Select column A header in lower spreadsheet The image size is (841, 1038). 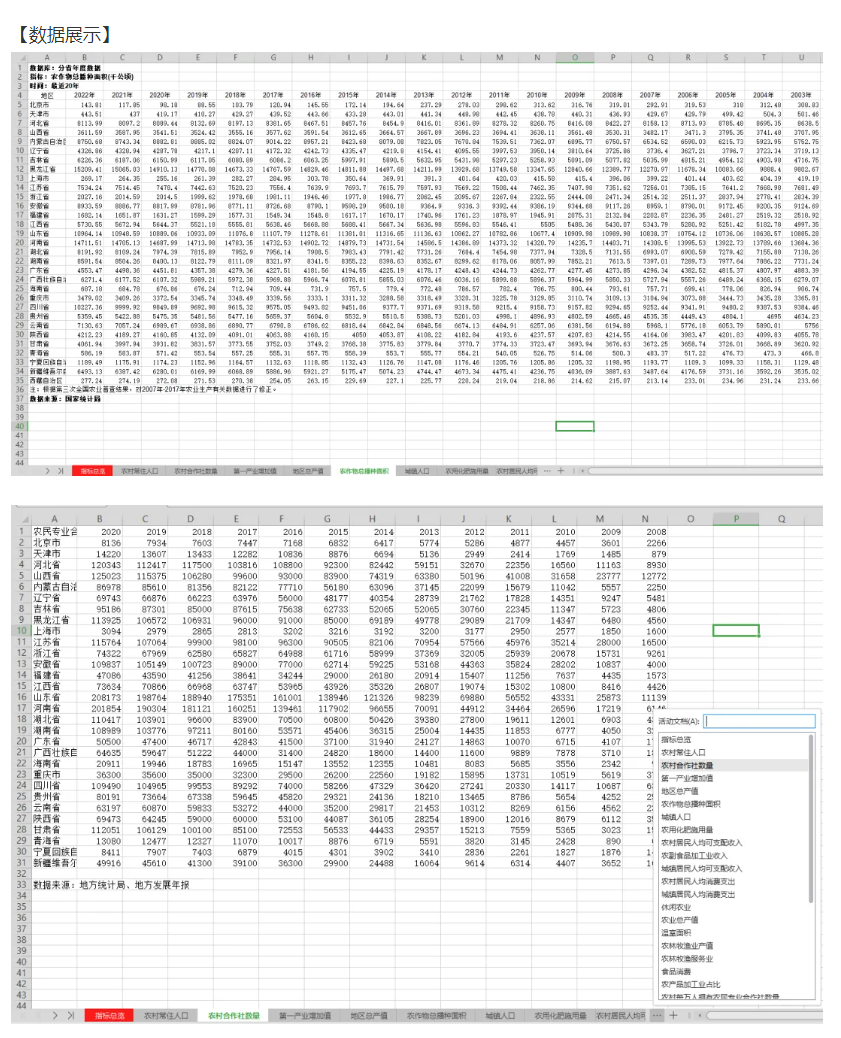[x=54, y=519]
